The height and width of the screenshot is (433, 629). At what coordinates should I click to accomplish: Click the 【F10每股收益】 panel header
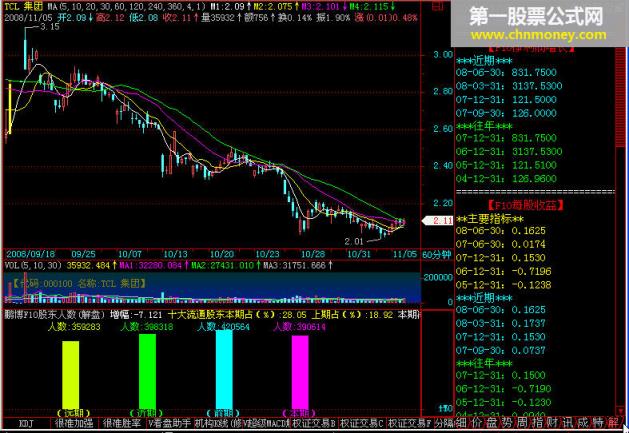(526, 205)
